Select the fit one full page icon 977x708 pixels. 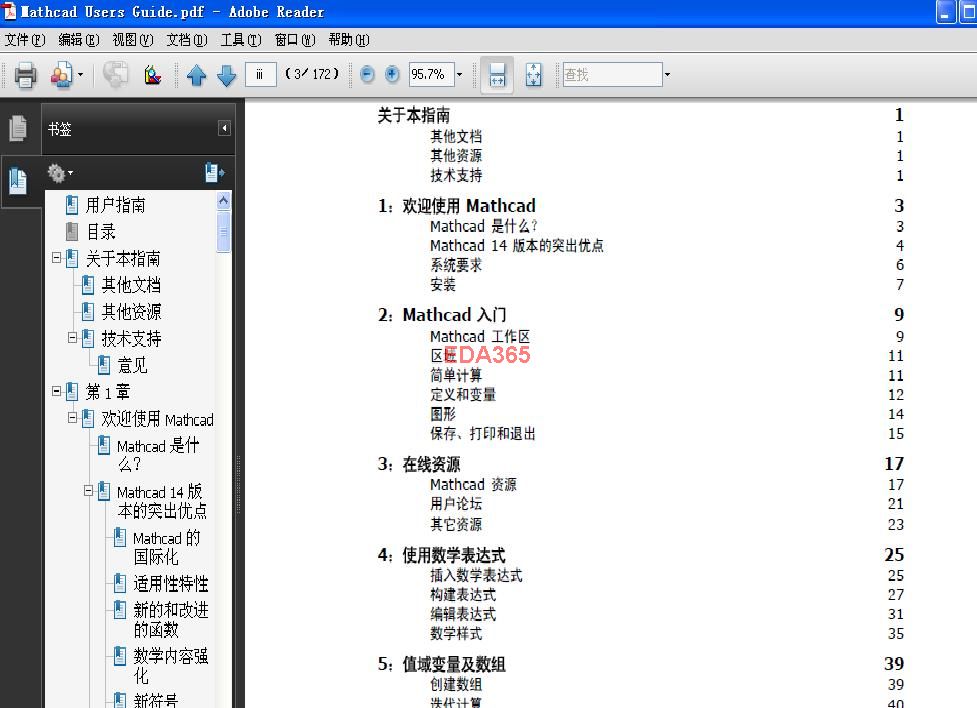(533, 75)
